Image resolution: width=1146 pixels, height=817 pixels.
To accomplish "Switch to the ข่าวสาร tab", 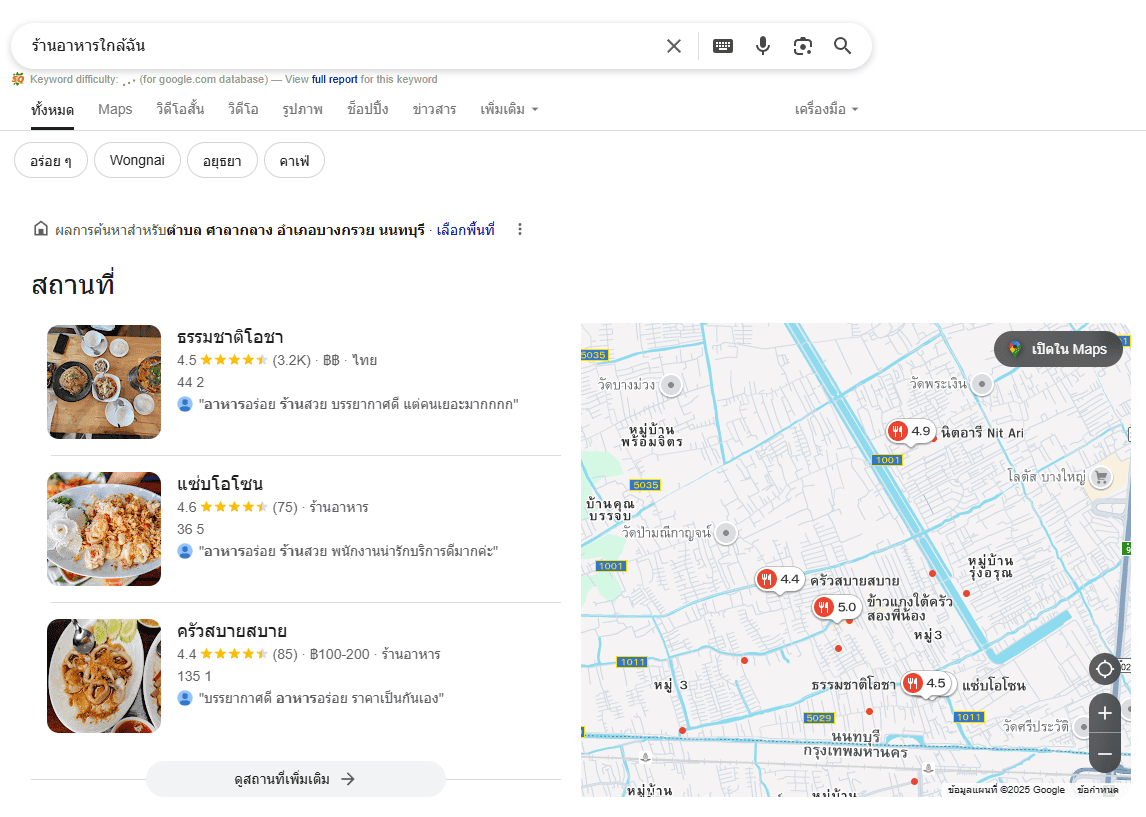I will click(x=434, y=109).
